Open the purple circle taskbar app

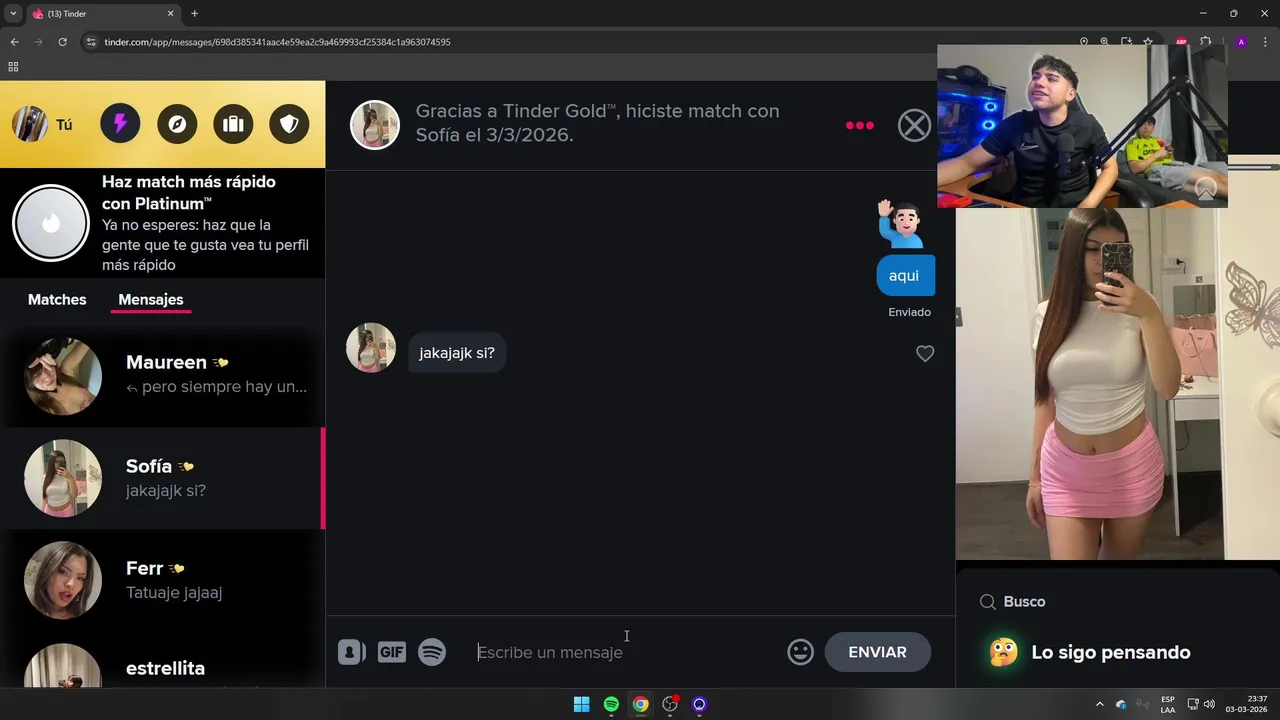click(699, 704)
